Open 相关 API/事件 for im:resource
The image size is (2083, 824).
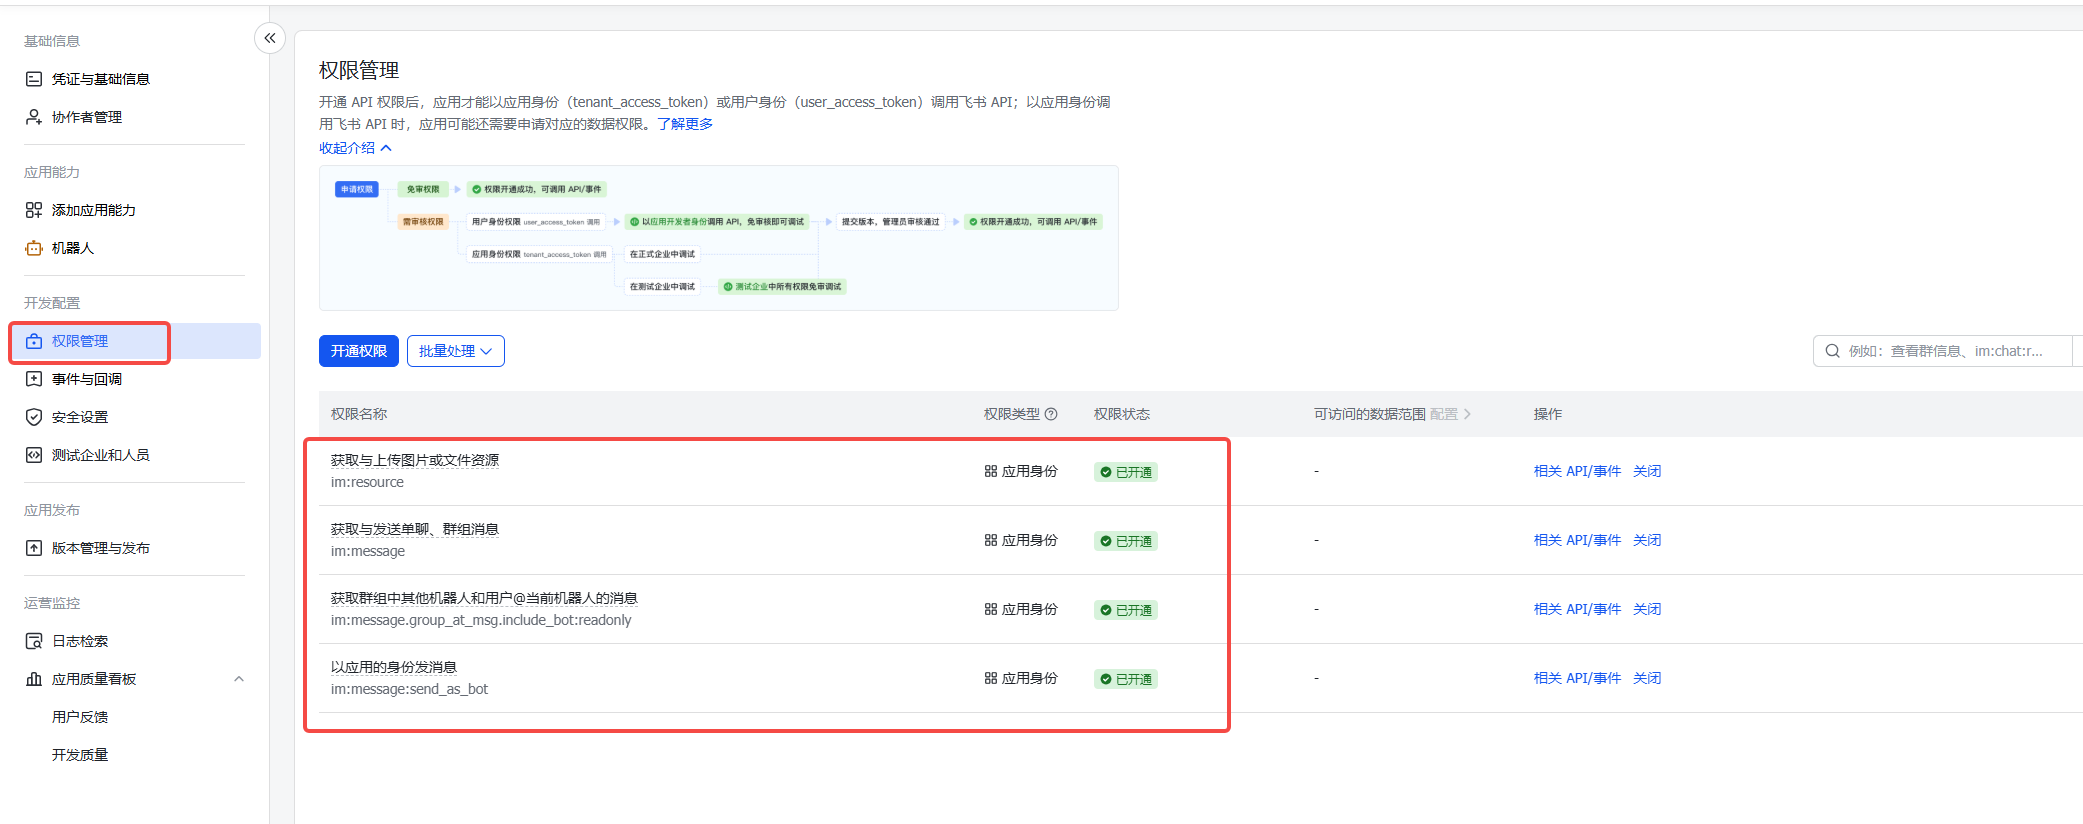(x=1577, y=471)
